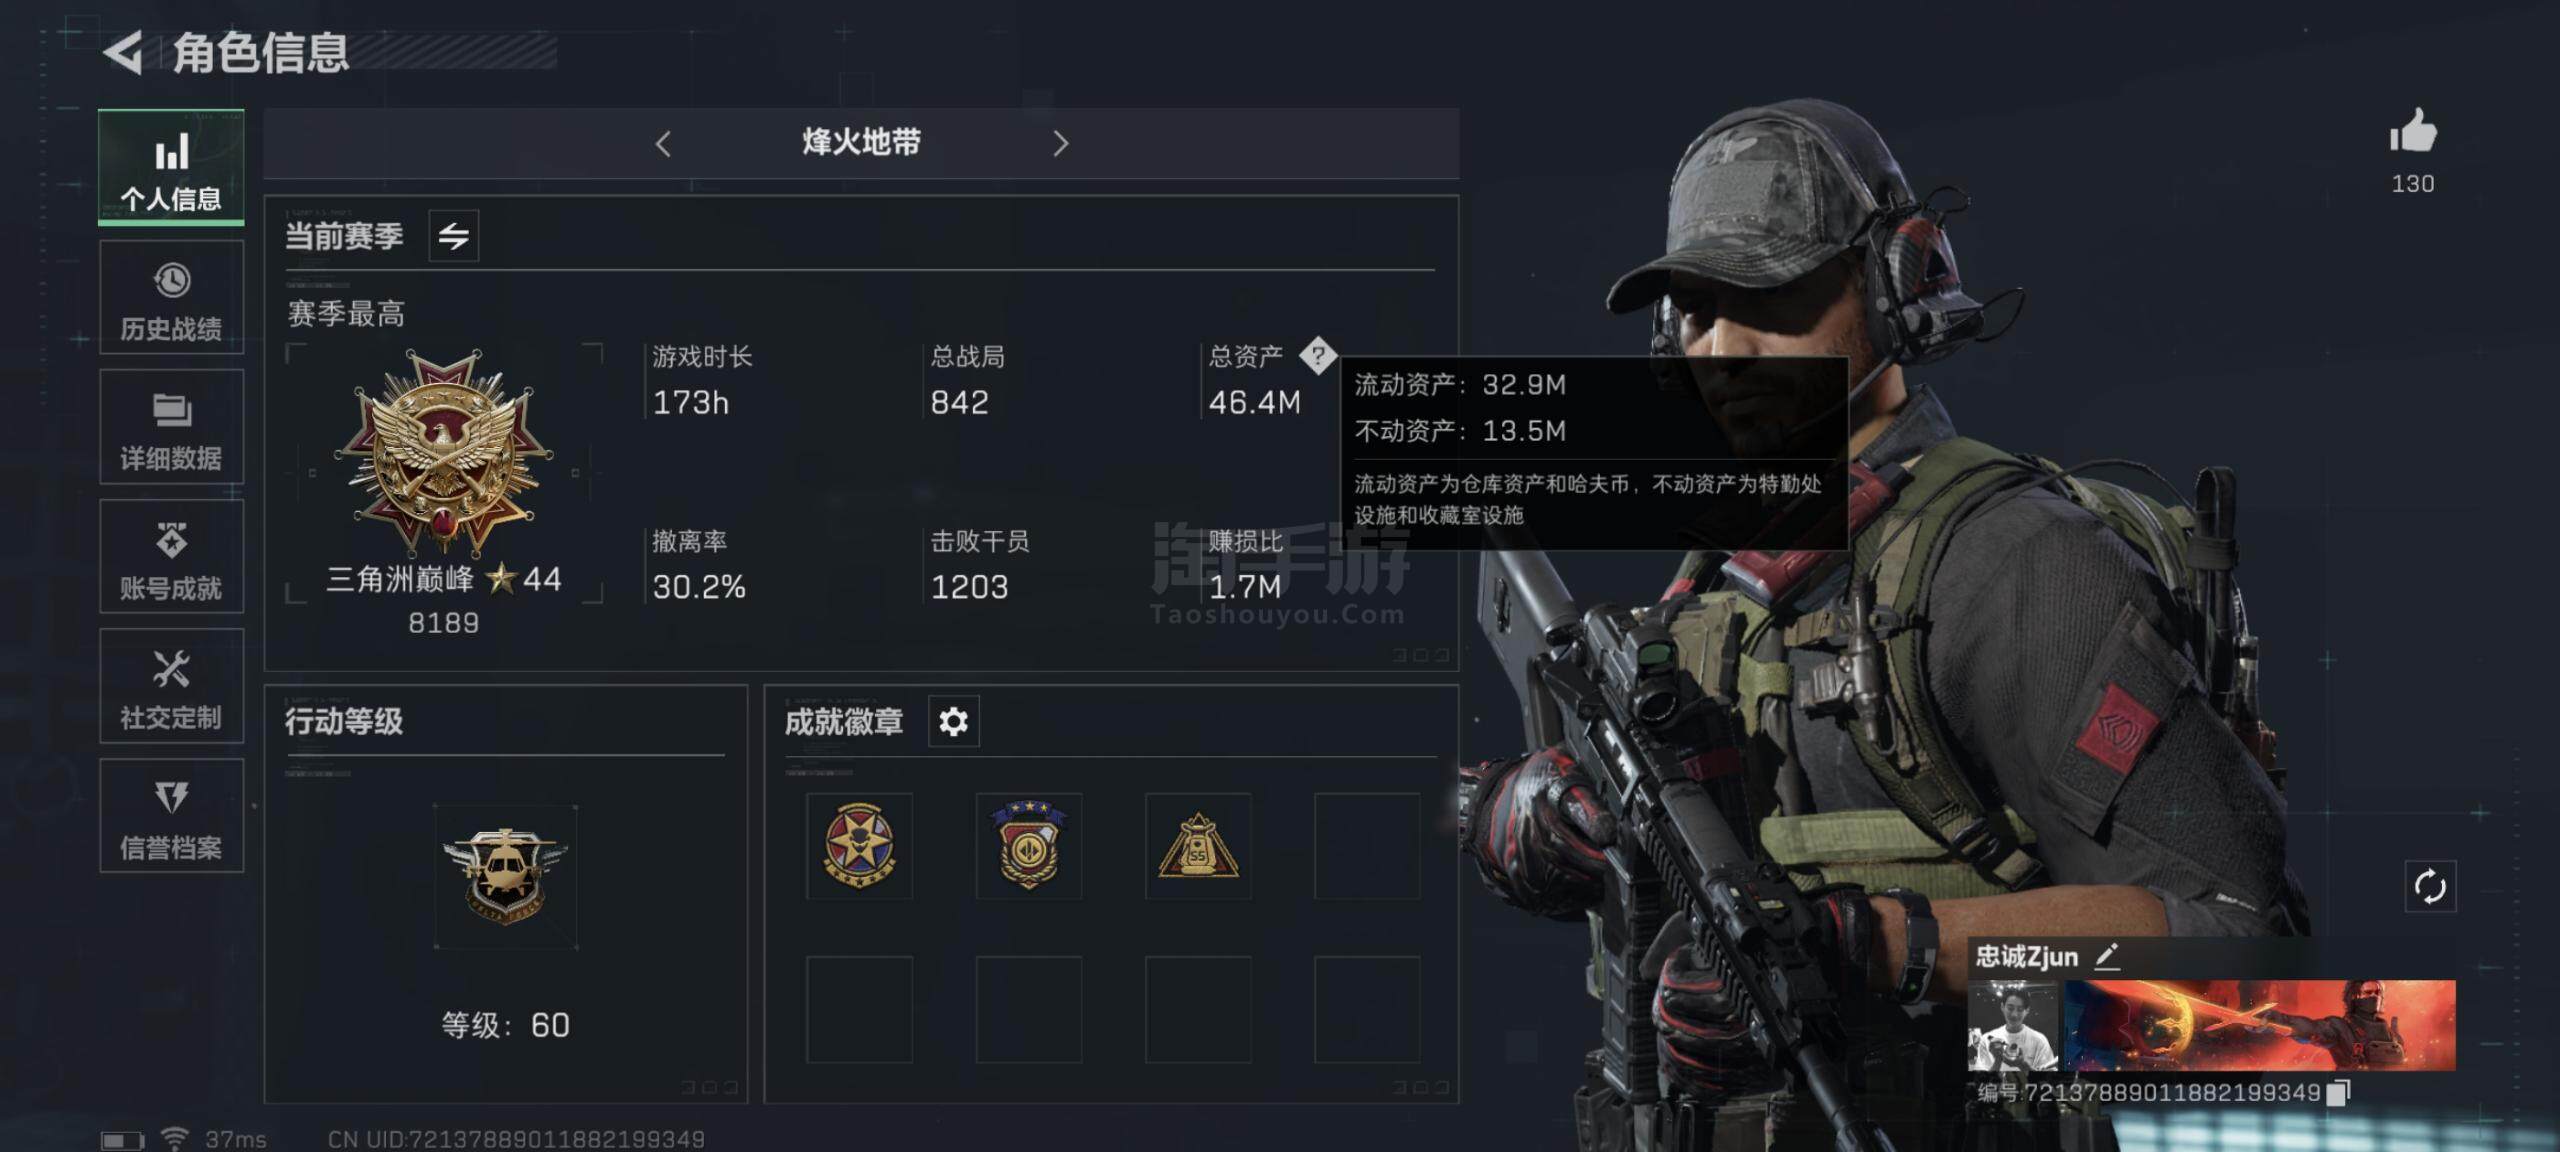Toggle season view with 当前赛季 swap button
This screenshot has width=2560, height=1152.
(x=454, y=236)
